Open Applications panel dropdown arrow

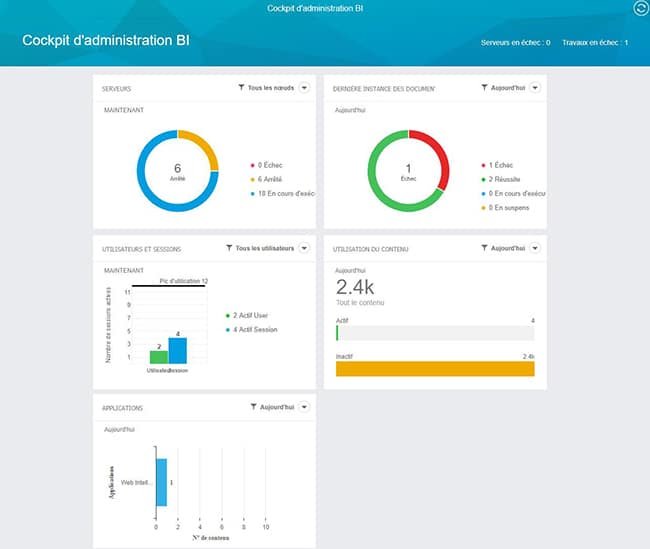click(304, 407)
